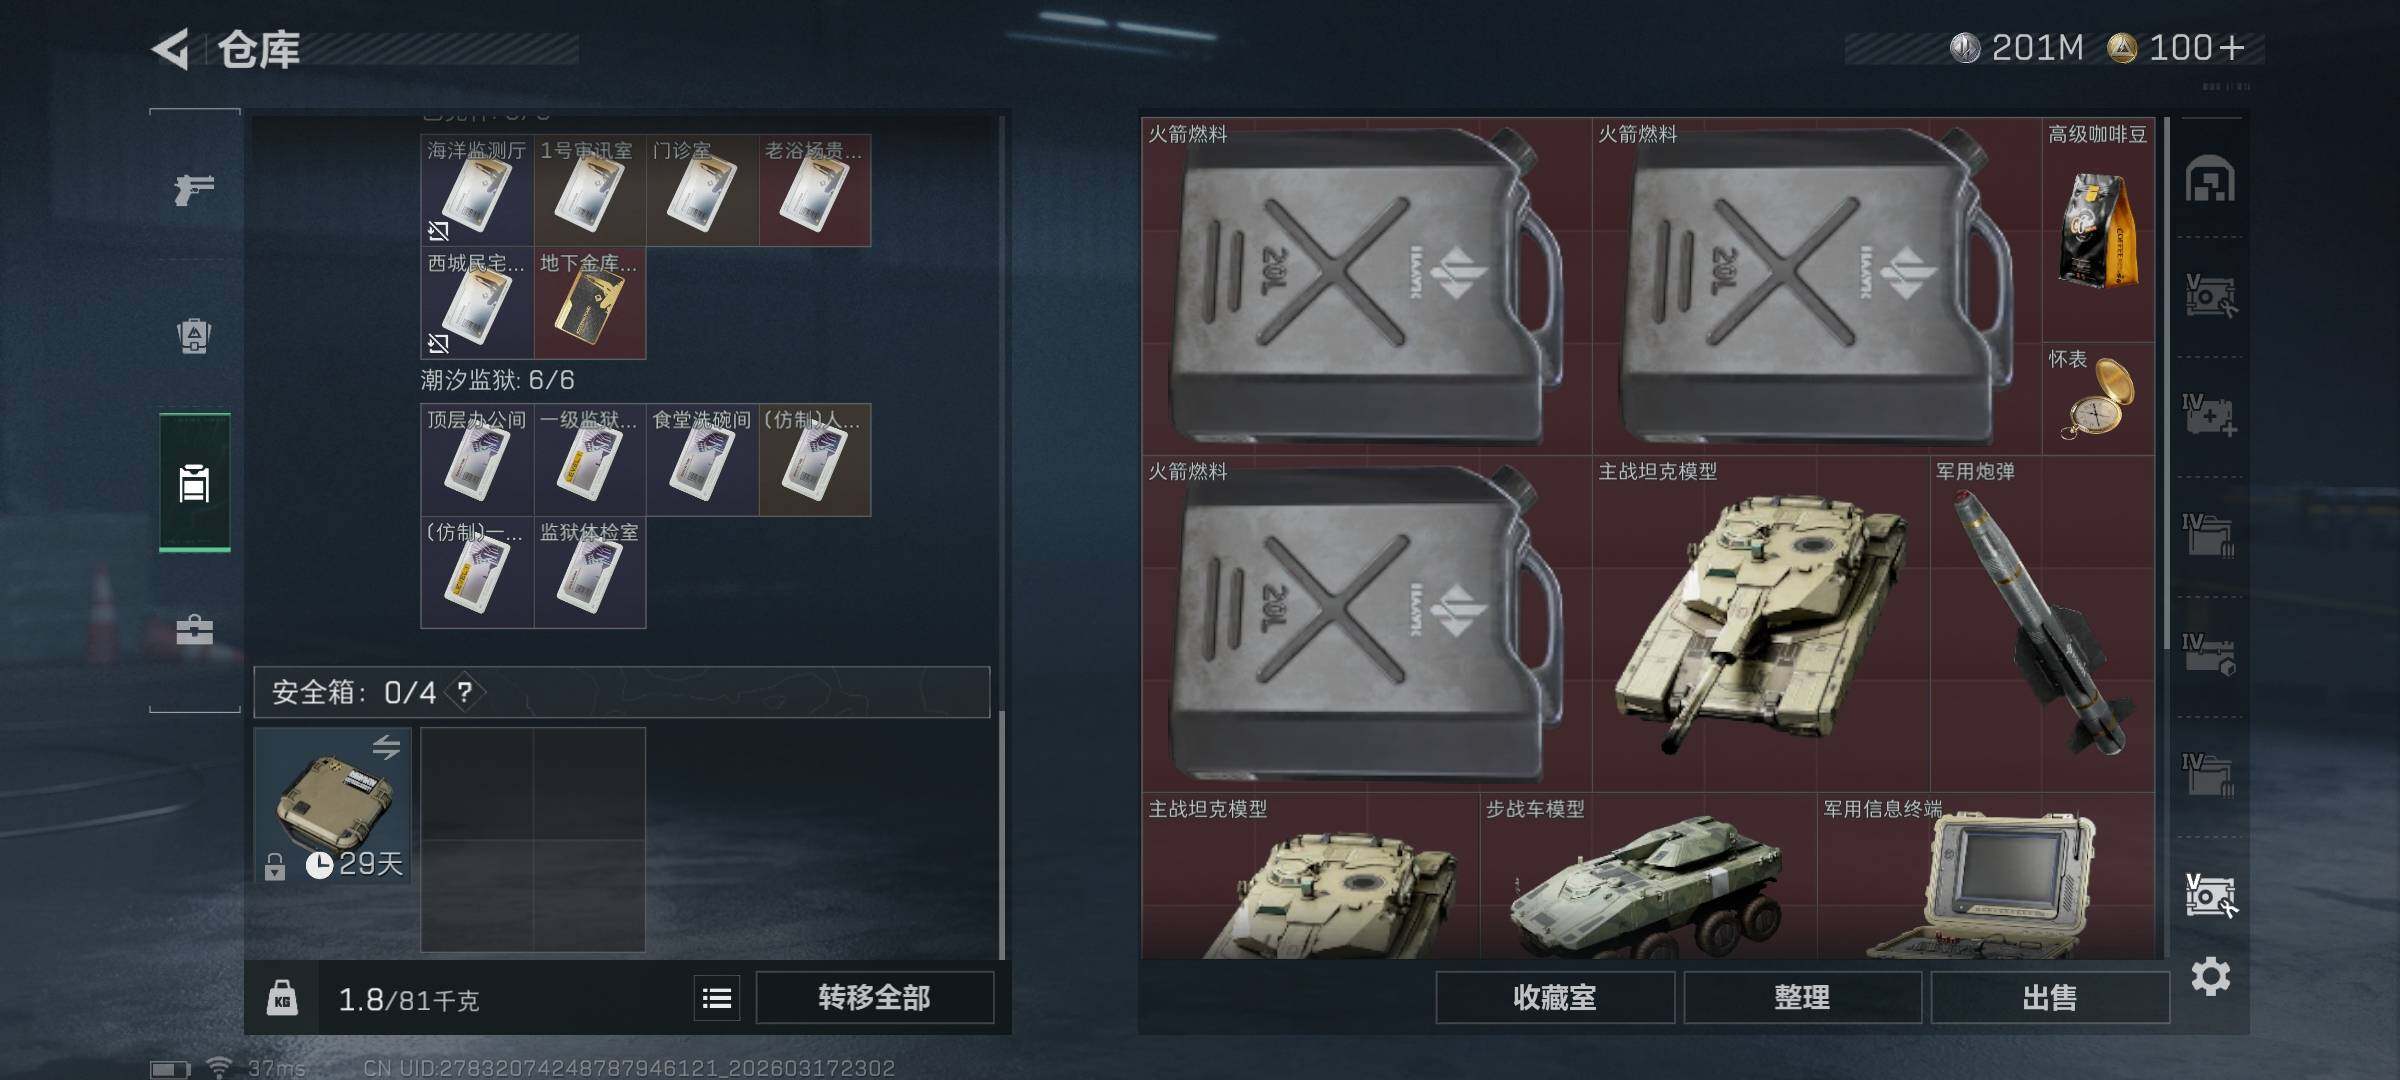The image size is (2400, 1080).
Task: Select the main warehouse arch icon
Action: point(2210,179)
